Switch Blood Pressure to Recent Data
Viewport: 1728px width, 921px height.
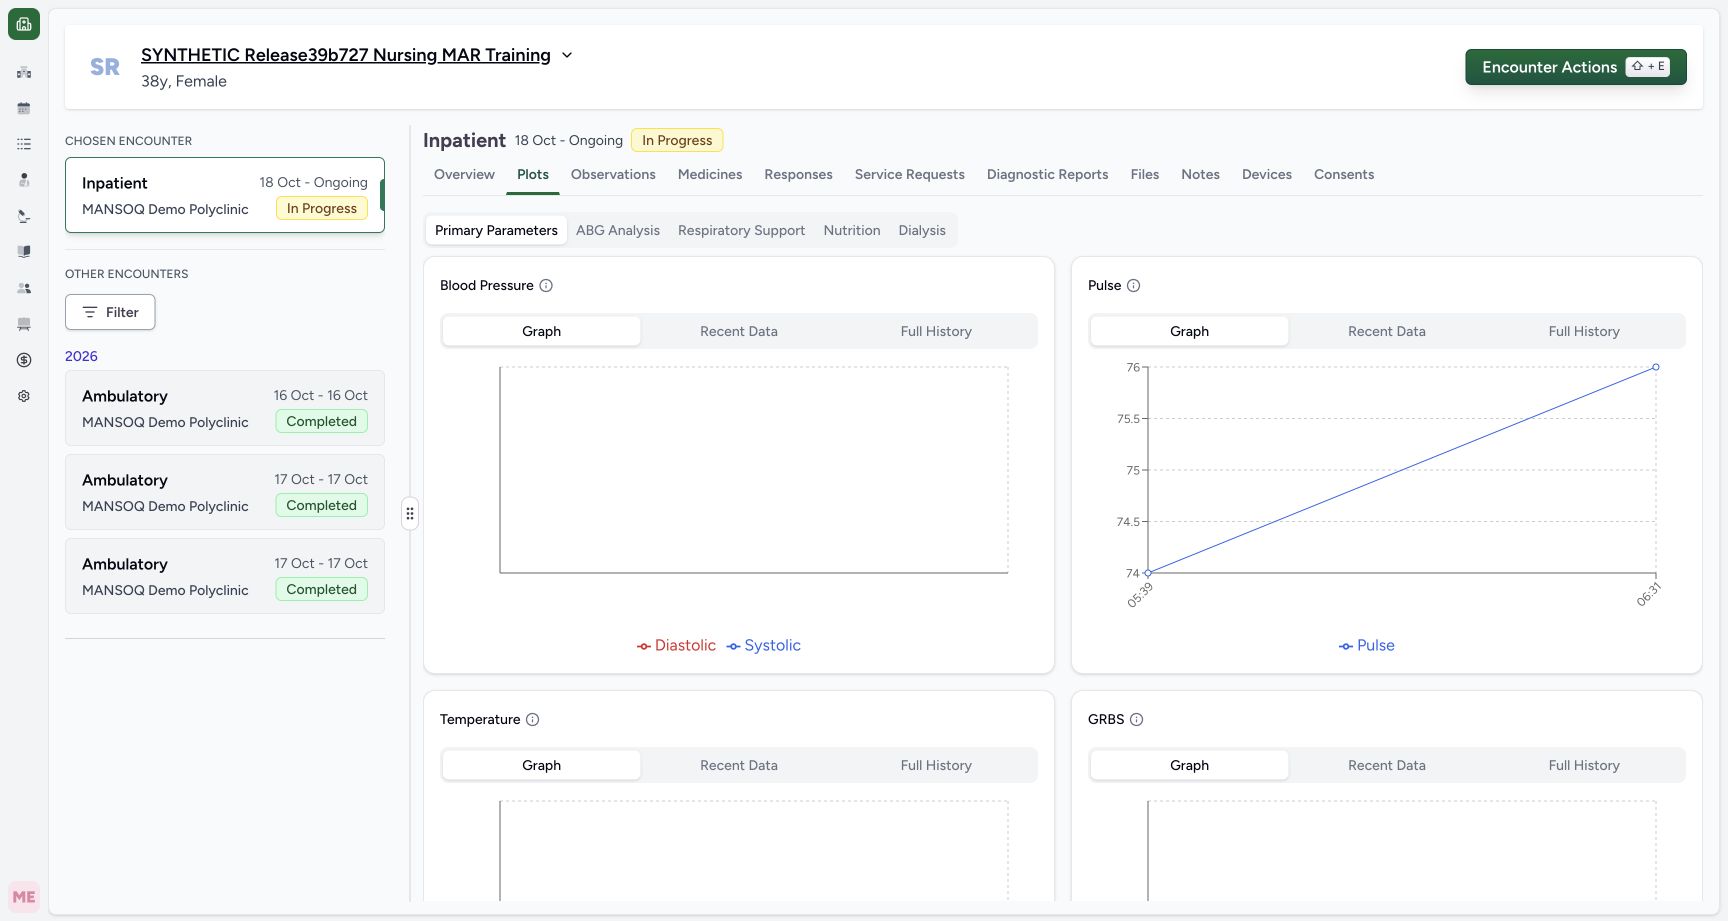[739, 331]
